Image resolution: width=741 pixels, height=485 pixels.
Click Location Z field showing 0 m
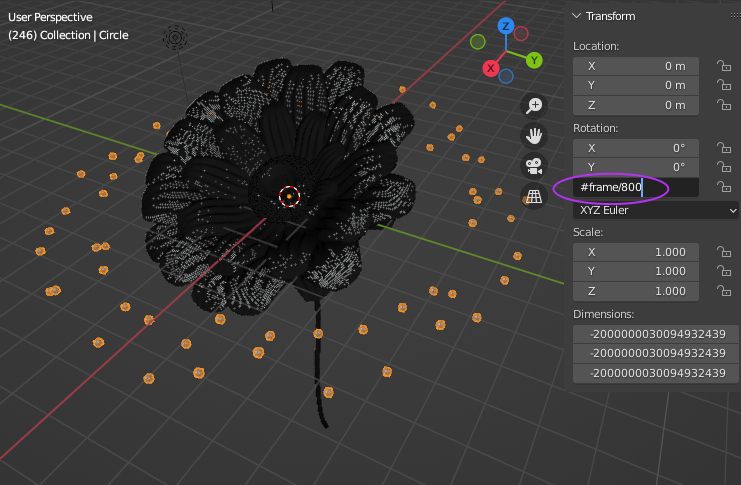coord(636,105)
